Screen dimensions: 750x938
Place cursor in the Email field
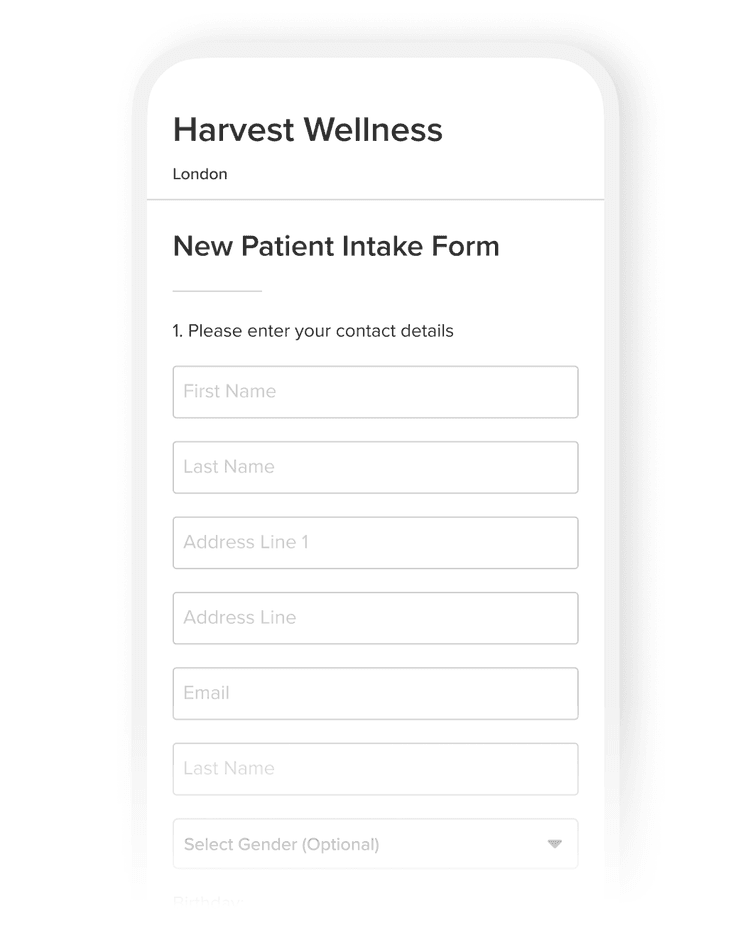[375, 693]
